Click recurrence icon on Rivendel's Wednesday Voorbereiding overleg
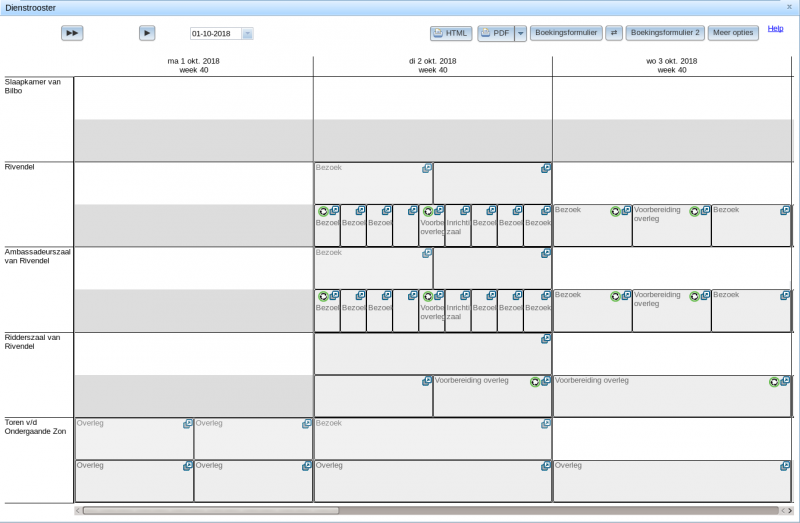 pyautogui.click(x=694, y=211)
